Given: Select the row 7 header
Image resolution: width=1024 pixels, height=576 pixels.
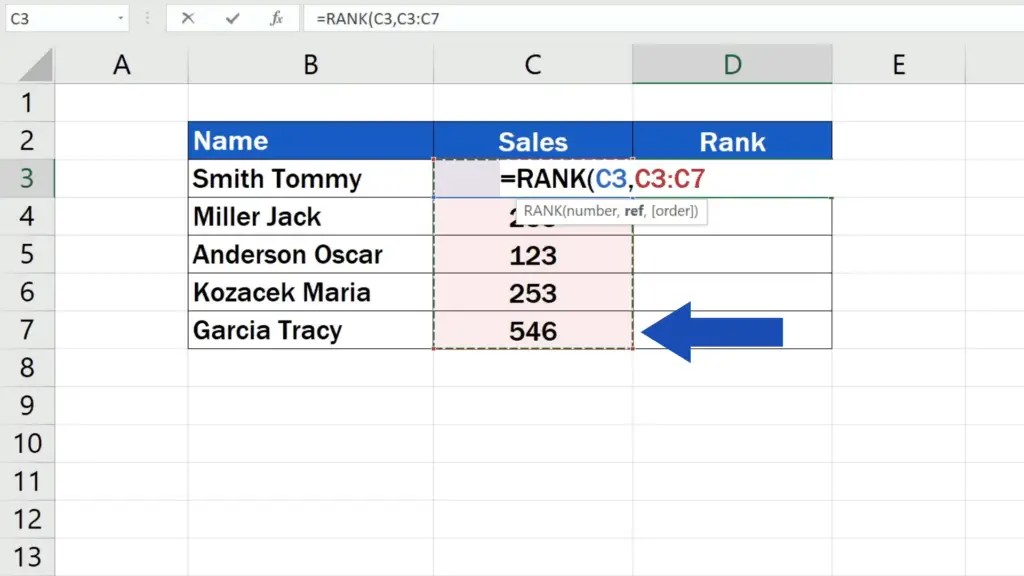Looking at the screenshot, I should tap(29, 330).
